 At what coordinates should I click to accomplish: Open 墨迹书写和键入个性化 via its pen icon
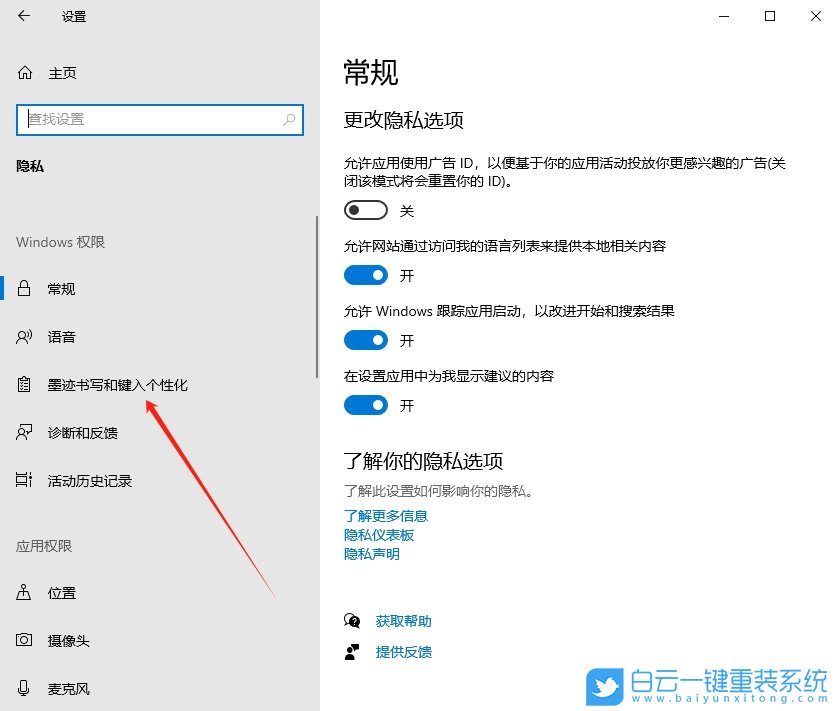click(24, 385)
